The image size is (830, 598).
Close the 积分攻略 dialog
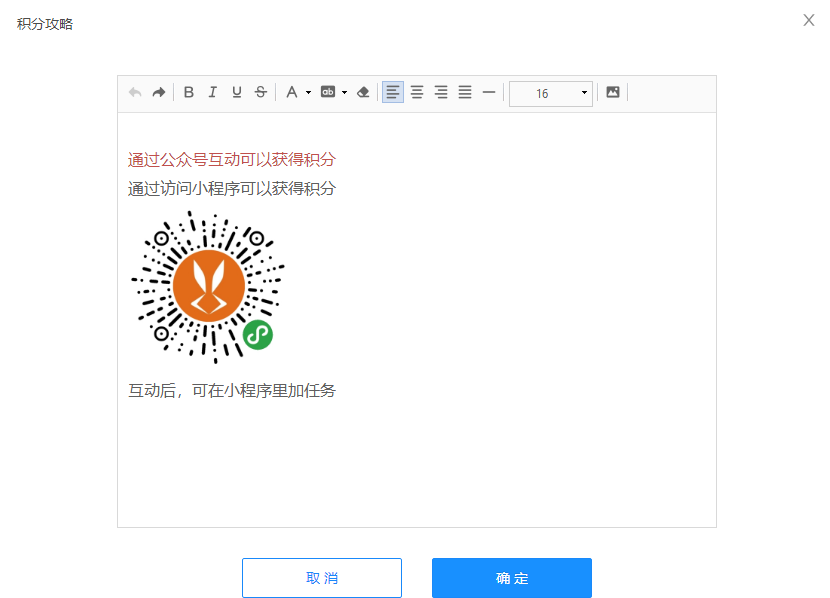tap(808, 21)
